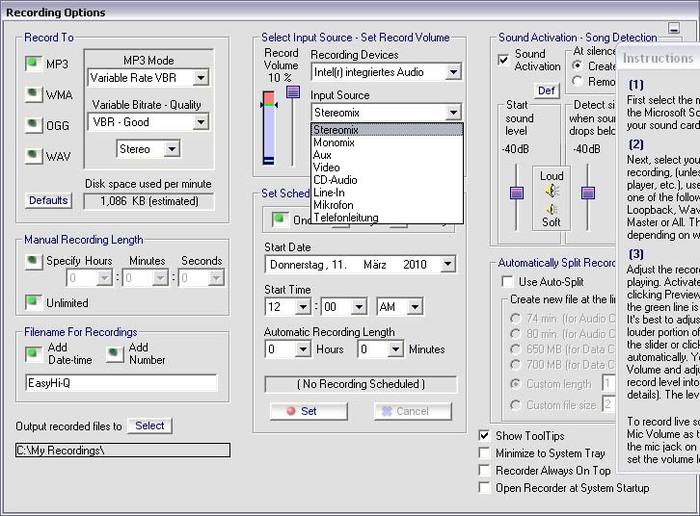Choose CD-Audio from the input list

387,180
